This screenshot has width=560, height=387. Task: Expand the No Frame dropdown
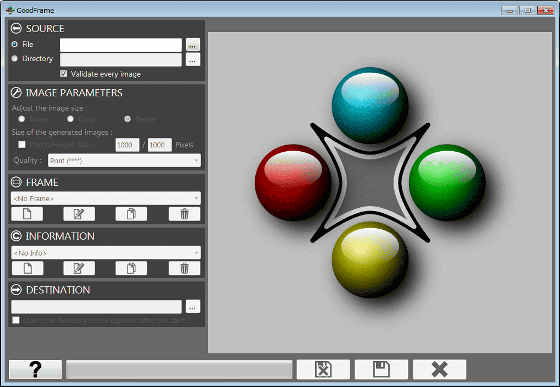(x=106, y=198)
